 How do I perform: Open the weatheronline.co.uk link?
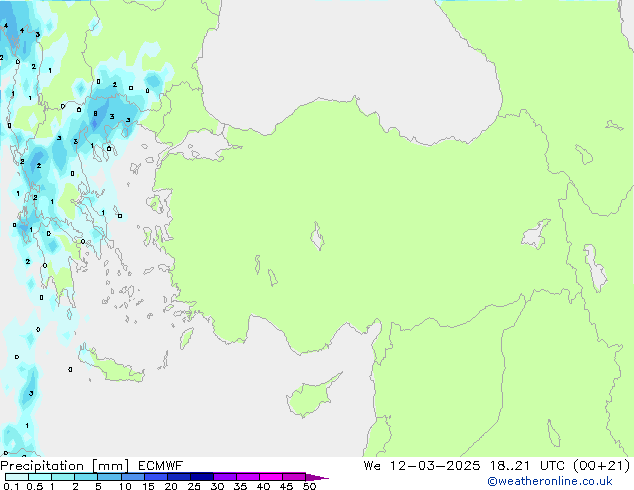[x=550, y=481]
